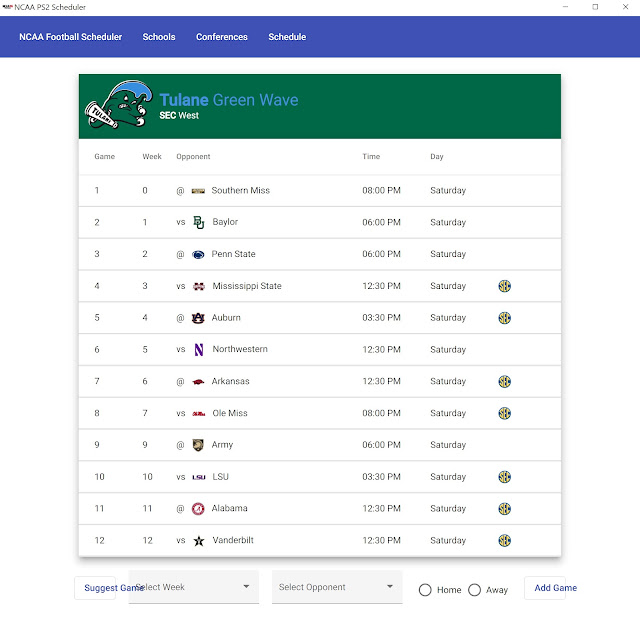640x632 pixels.
Task: Click the app icon in the title bar
Action: tap(7, 7)
